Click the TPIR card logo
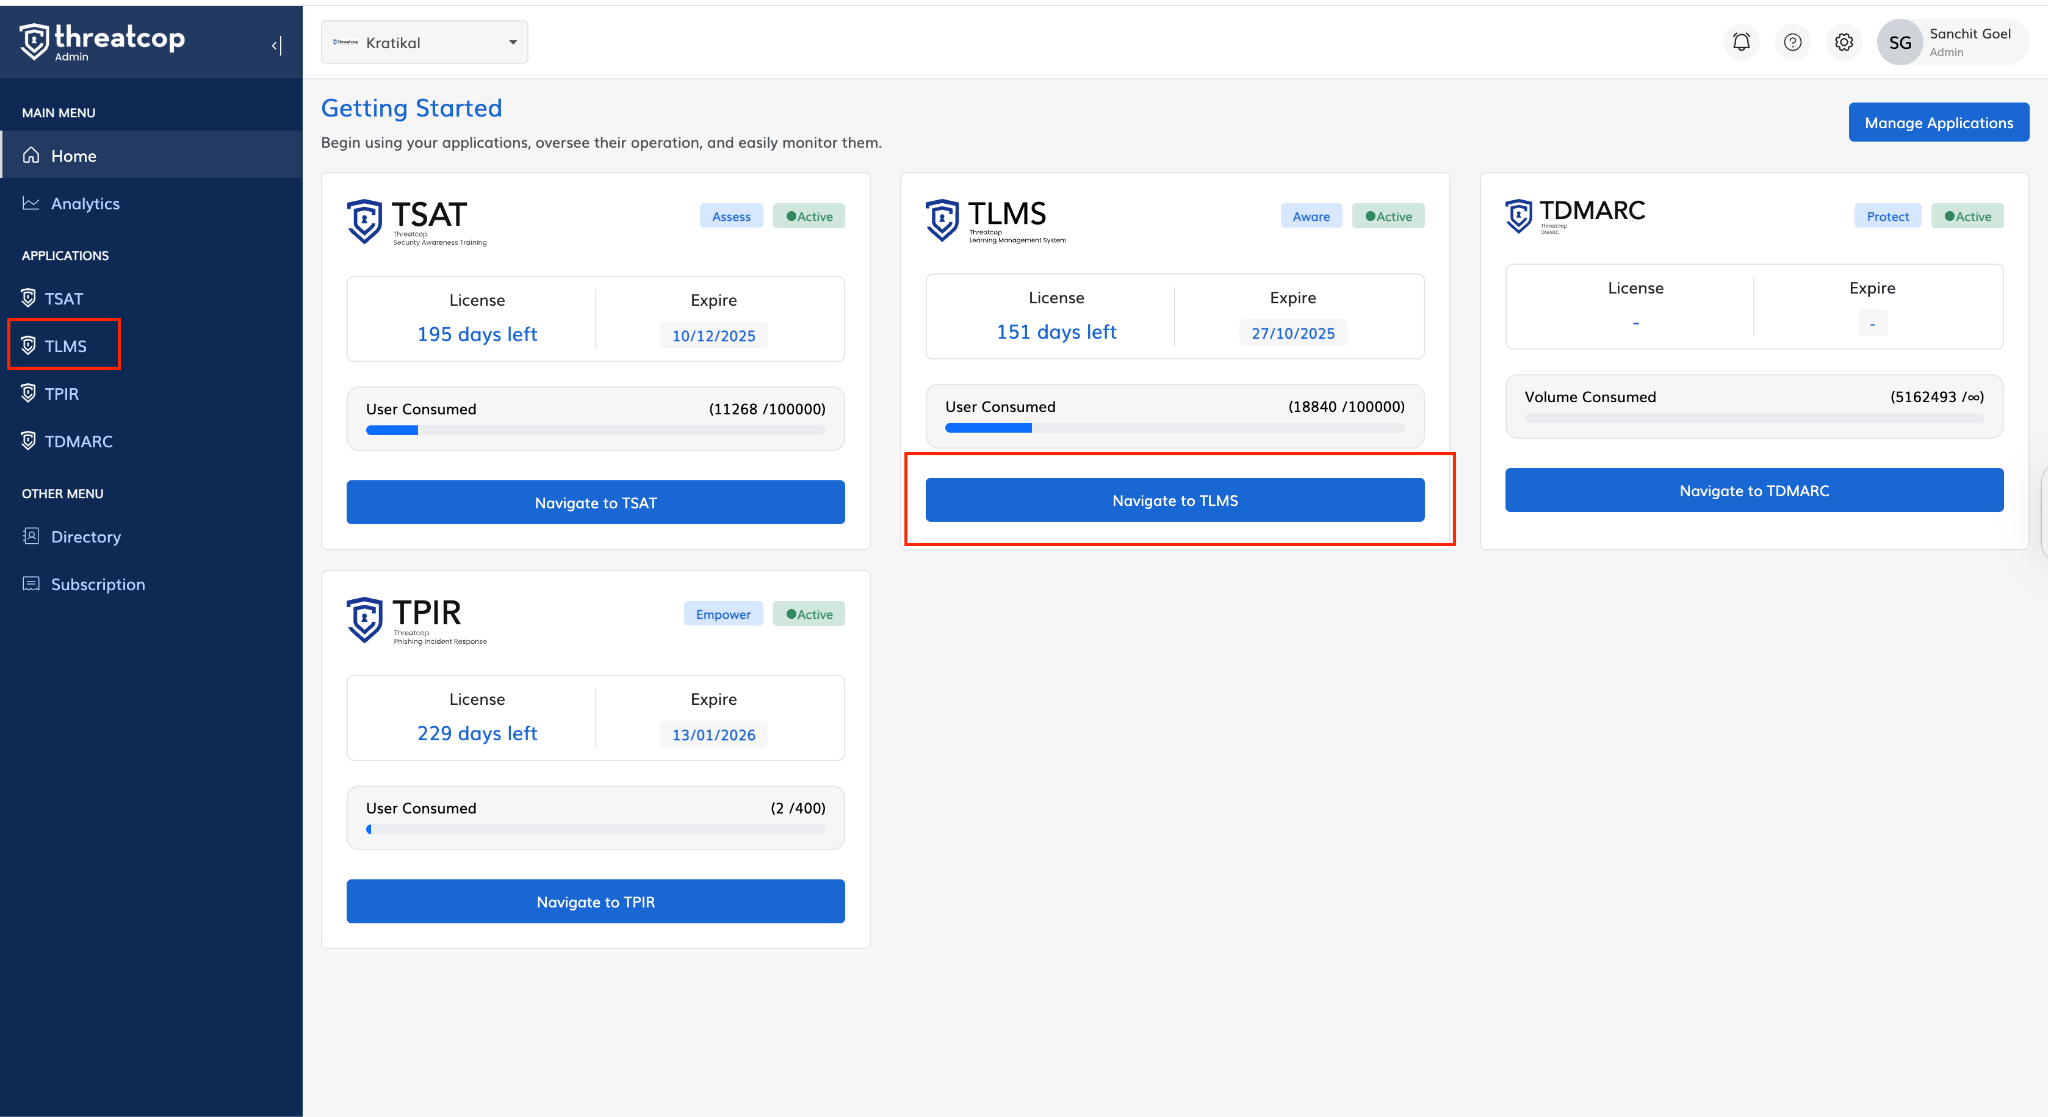 point(417,620)
